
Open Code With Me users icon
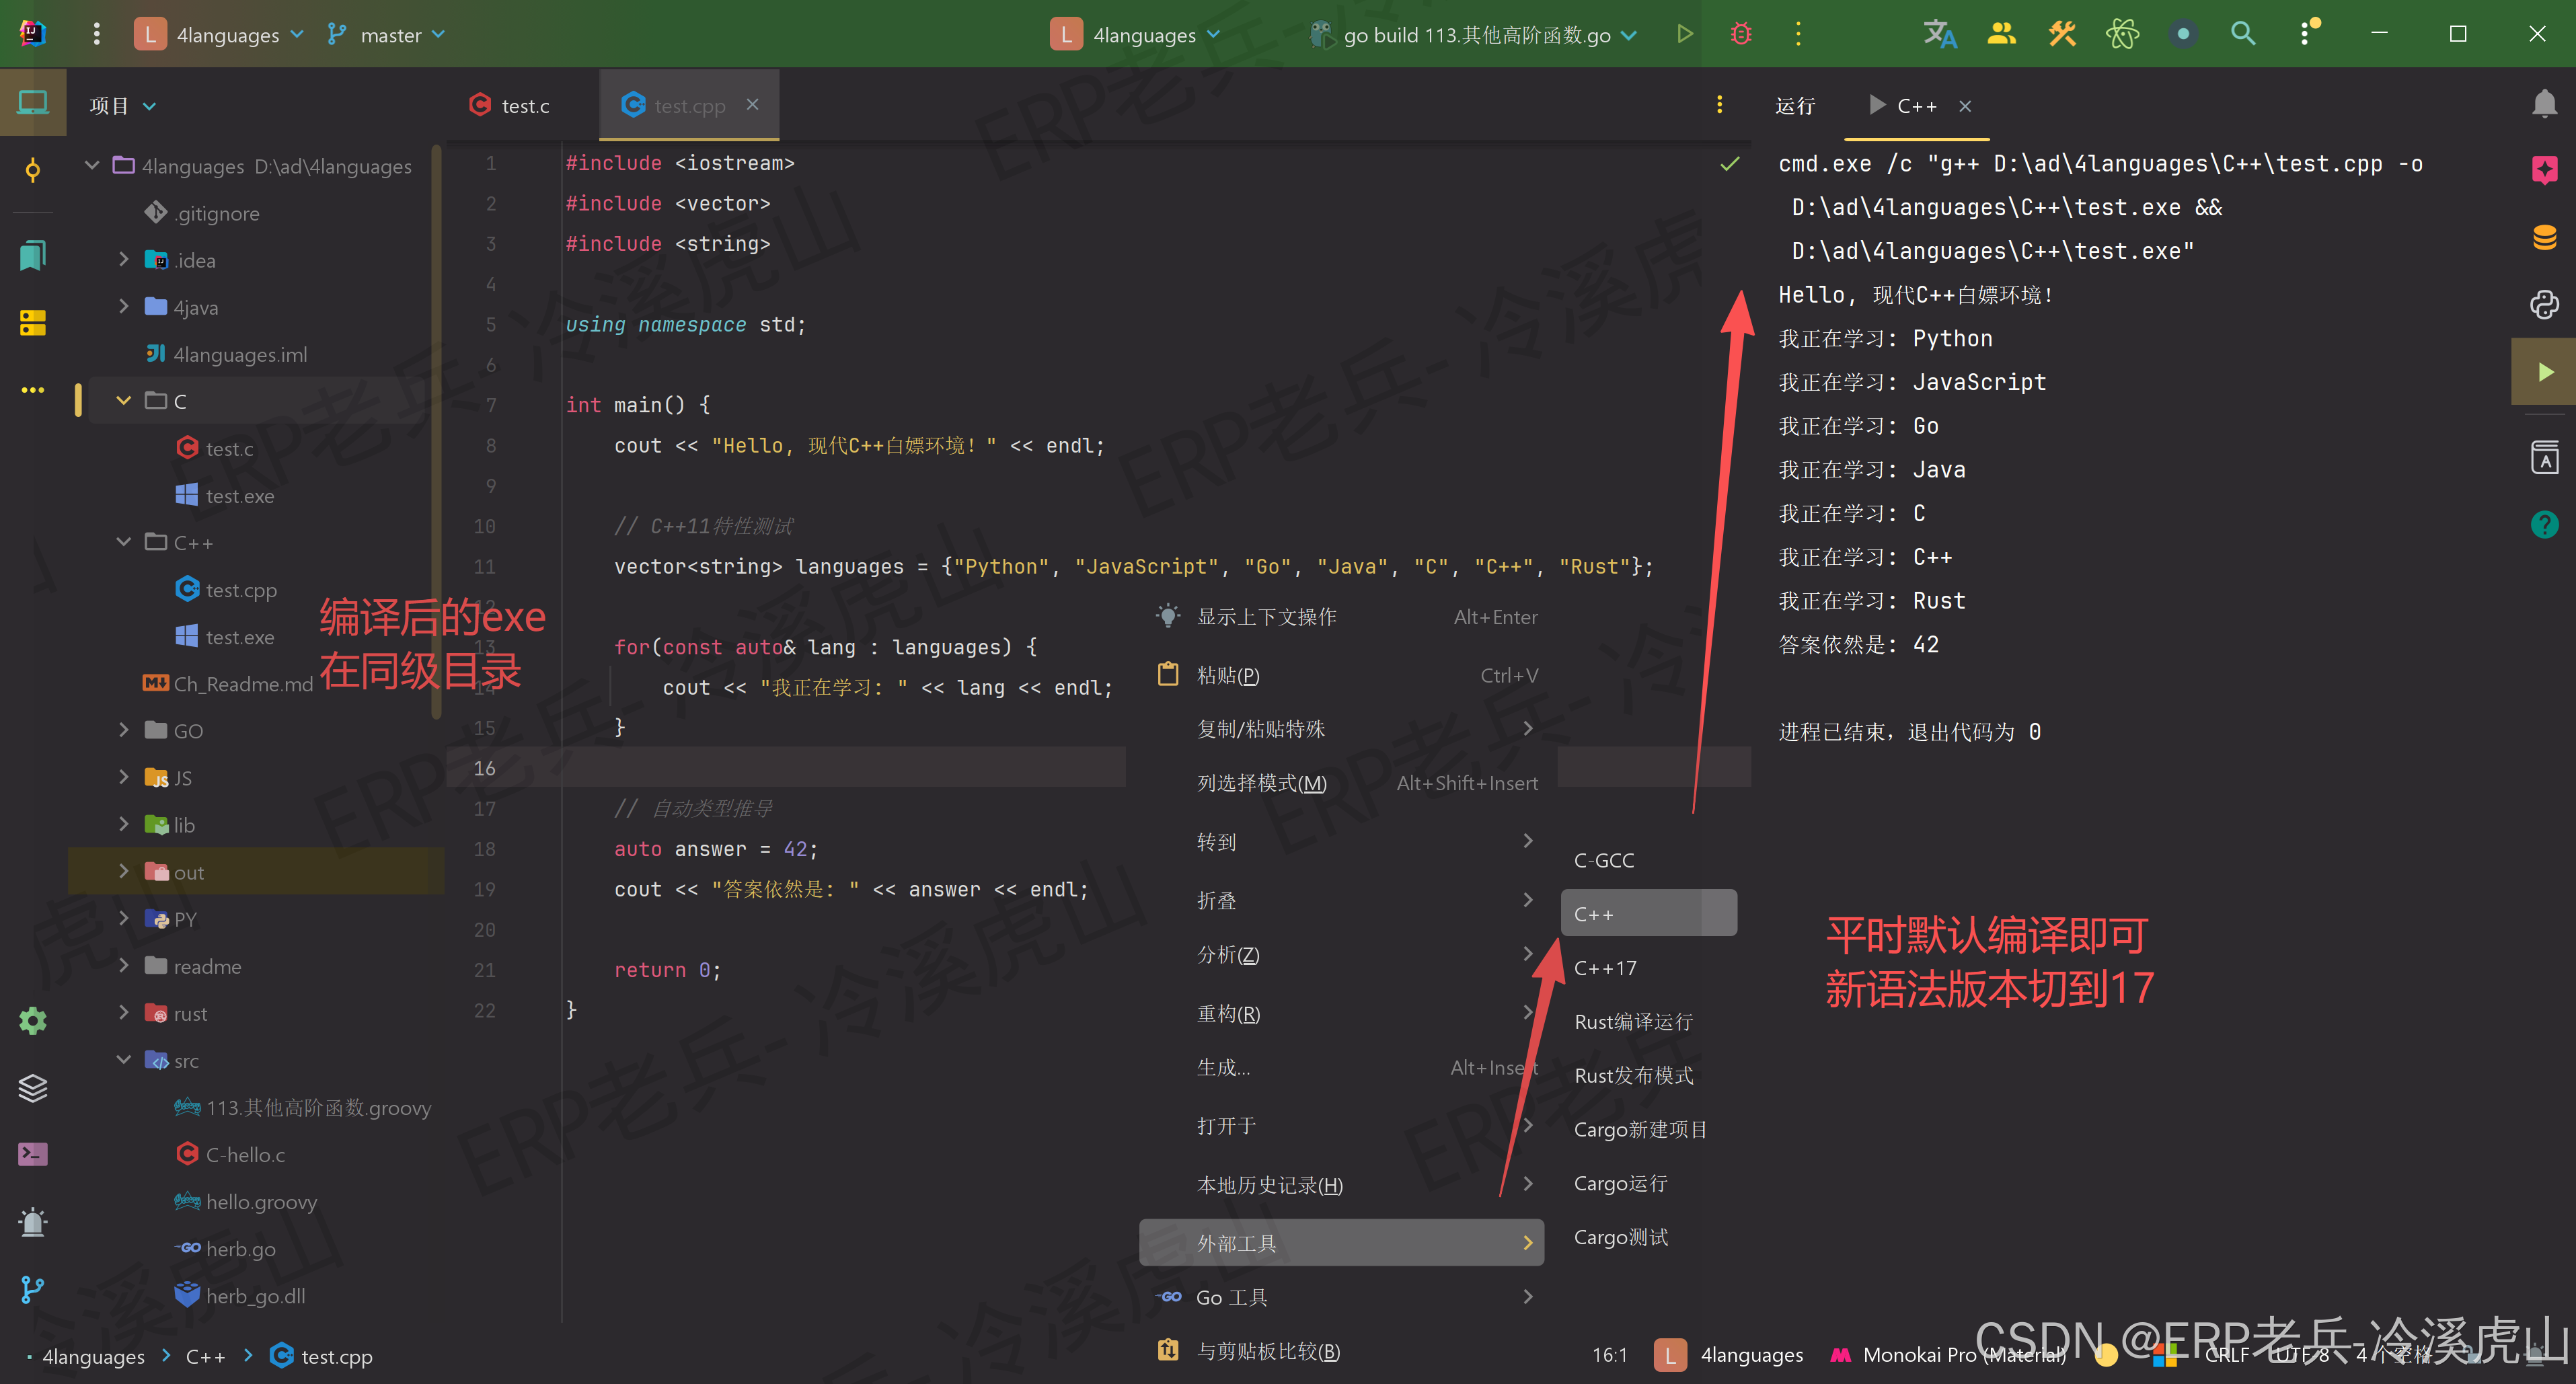[x=2001, y=33]
